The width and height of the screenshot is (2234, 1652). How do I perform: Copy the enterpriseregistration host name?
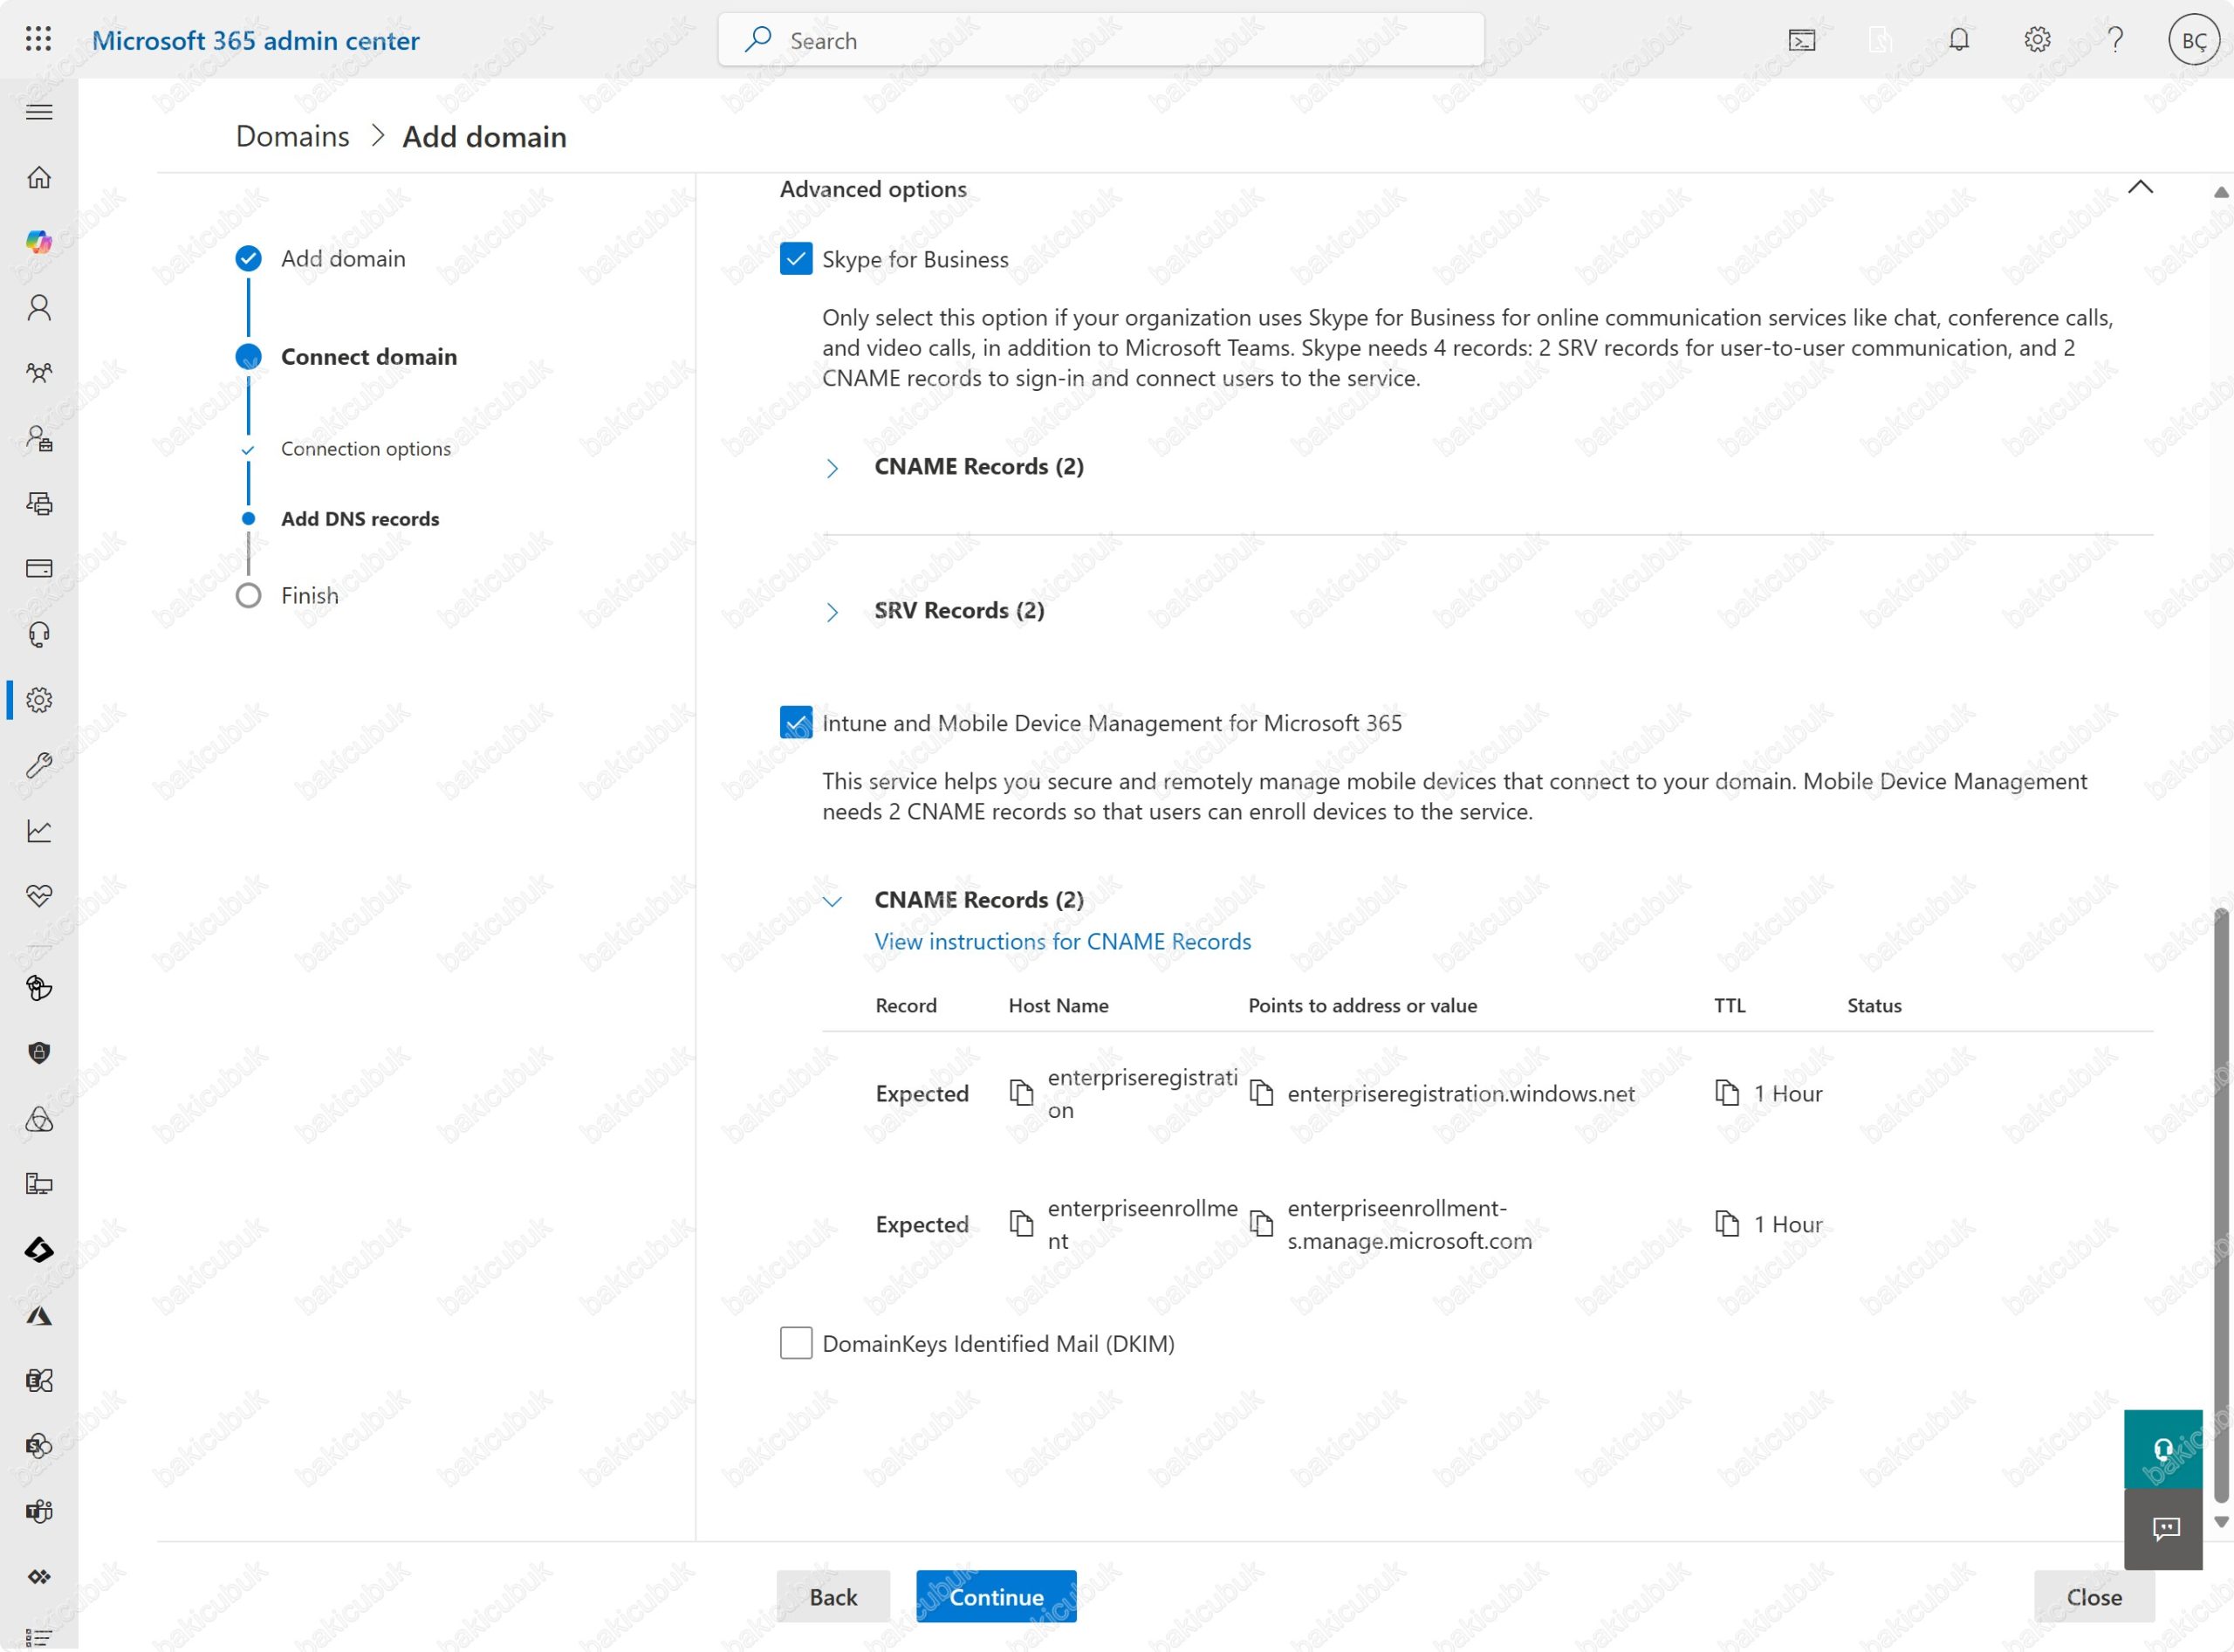click(x=1020, y=1093)
